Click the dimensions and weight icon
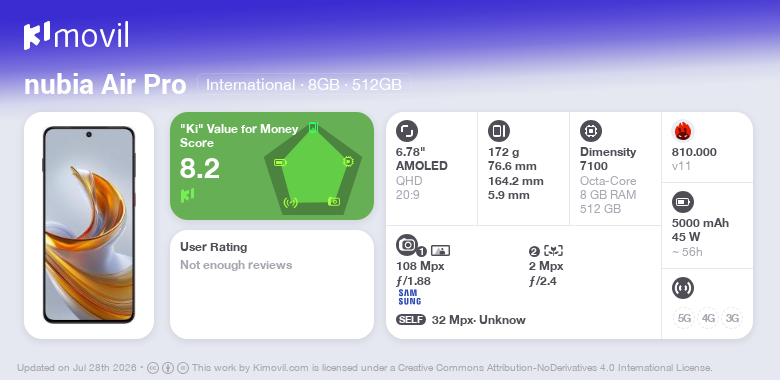Image resolution: width=780 pixels, height=380 pixels. (x=499, y=131)
